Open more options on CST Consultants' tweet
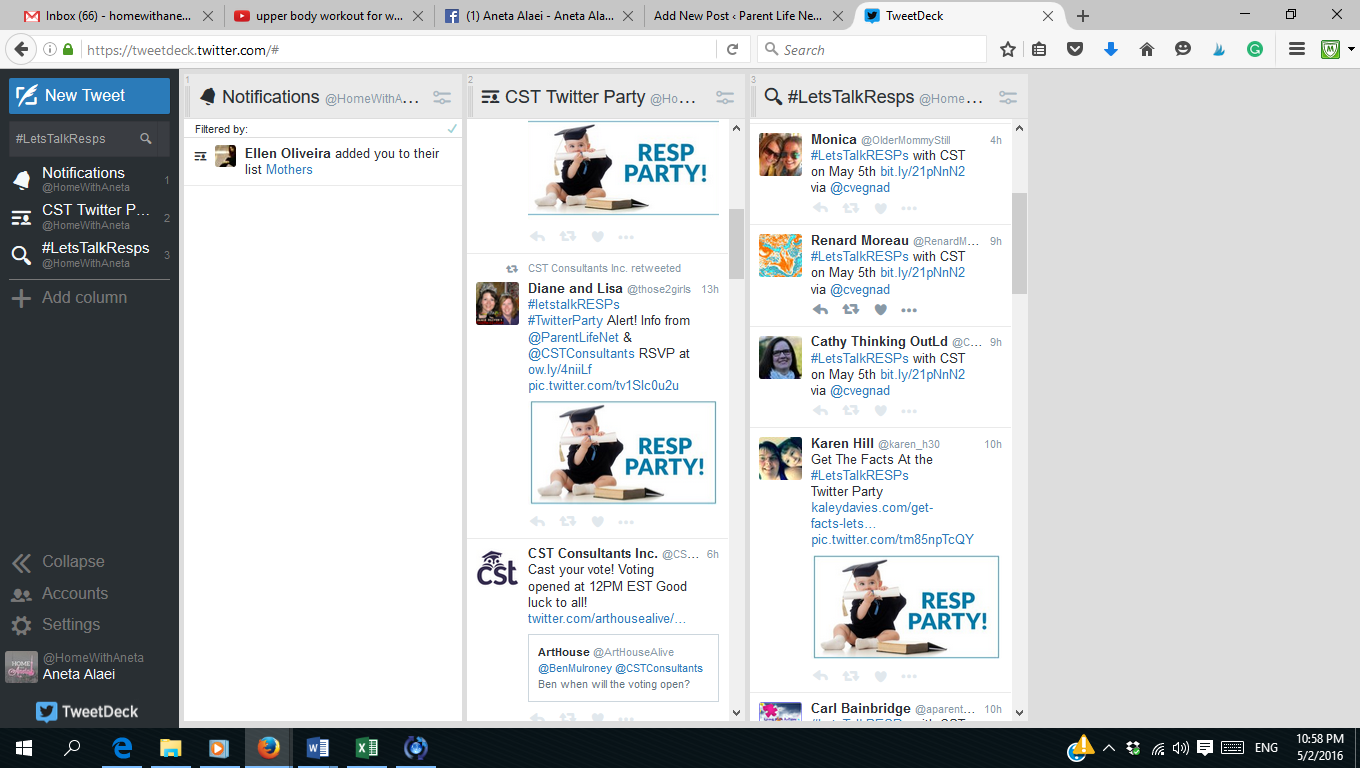 (x=627, y=718)
